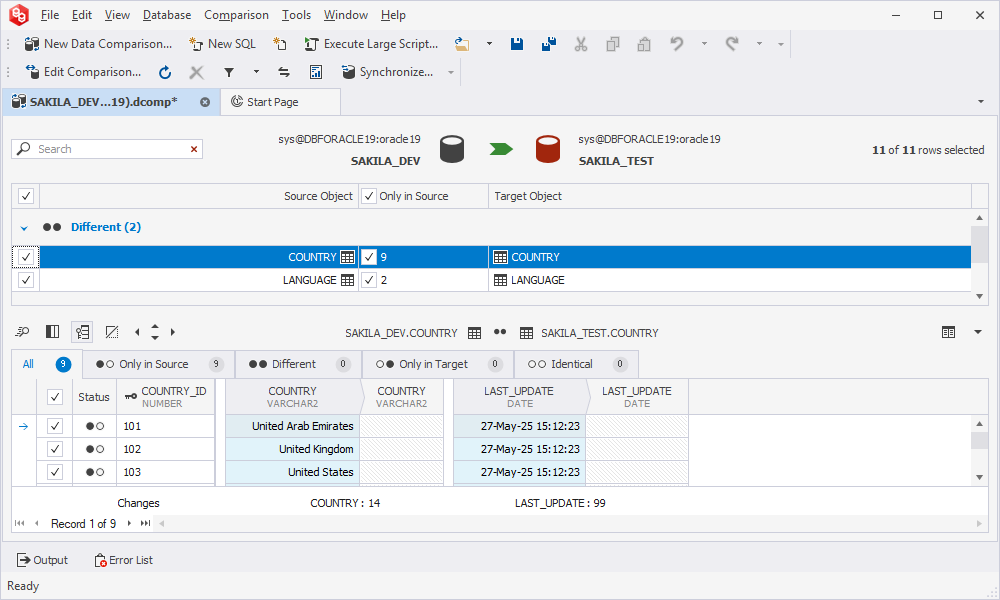Viewport: 1000px width, 600px height.
Task: Click the view options icon at right of data pane
Action: 948,332
